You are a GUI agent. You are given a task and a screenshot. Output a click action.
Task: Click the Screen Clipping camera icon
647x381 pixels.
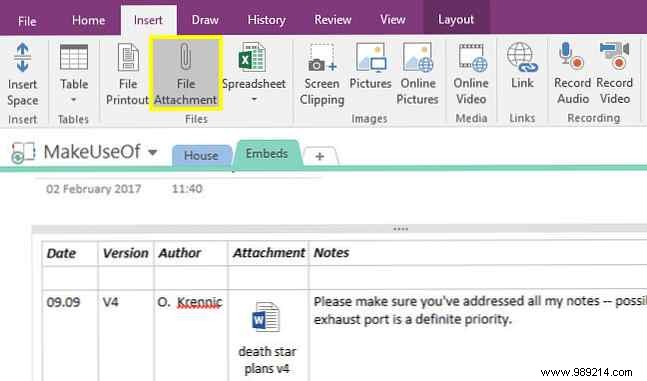coord(322,58)
